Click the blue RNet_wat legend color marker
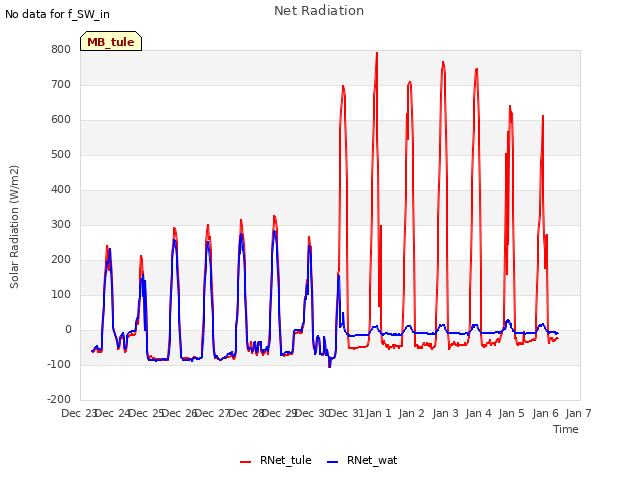Screen dimensions: 640x480 click(333, 462)
